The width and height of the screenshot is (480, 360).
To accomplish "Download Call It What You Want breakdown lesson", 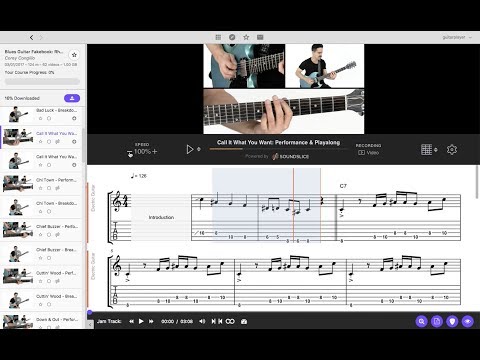I will [74, 165].
